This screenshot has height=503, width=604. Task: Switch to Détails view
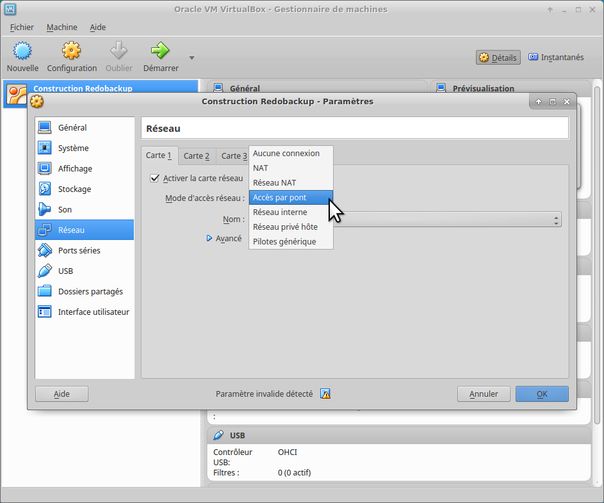(498, 57)
